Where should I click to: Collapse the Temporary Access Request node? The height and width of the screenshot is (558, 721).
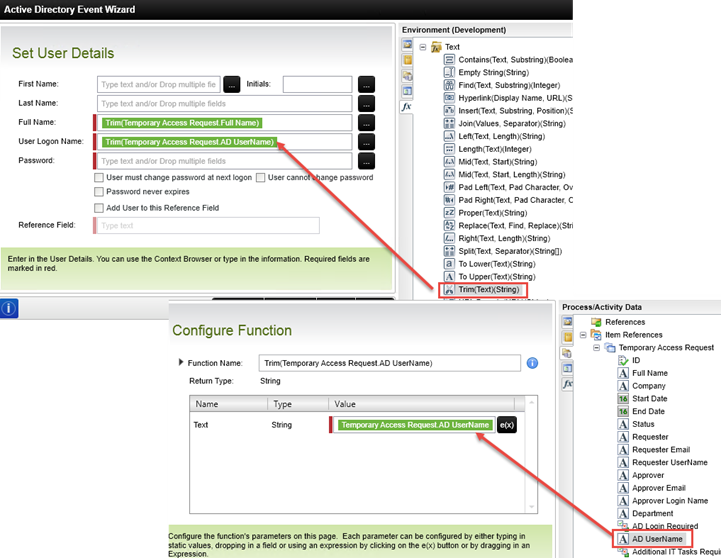[596, 348]
